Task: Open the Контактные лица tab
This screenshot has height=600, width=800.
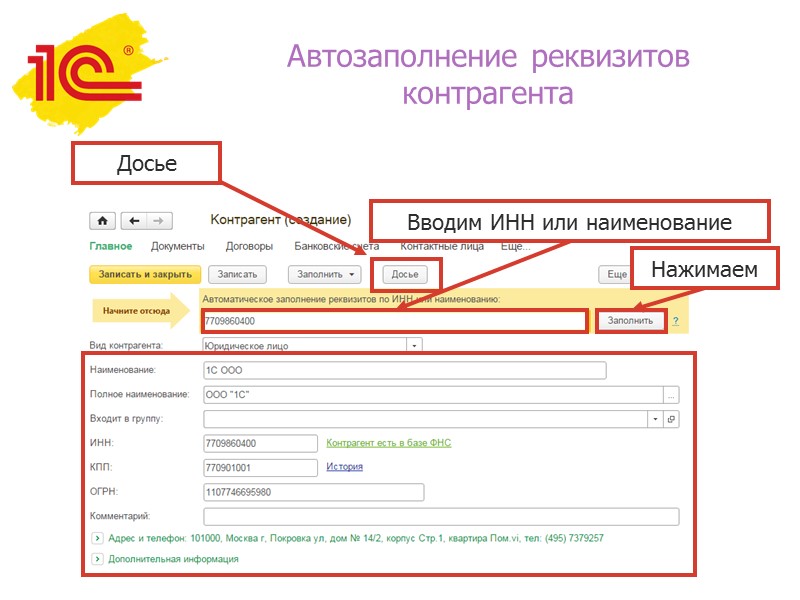Action: pyautogui.click(x=442, y=246)
